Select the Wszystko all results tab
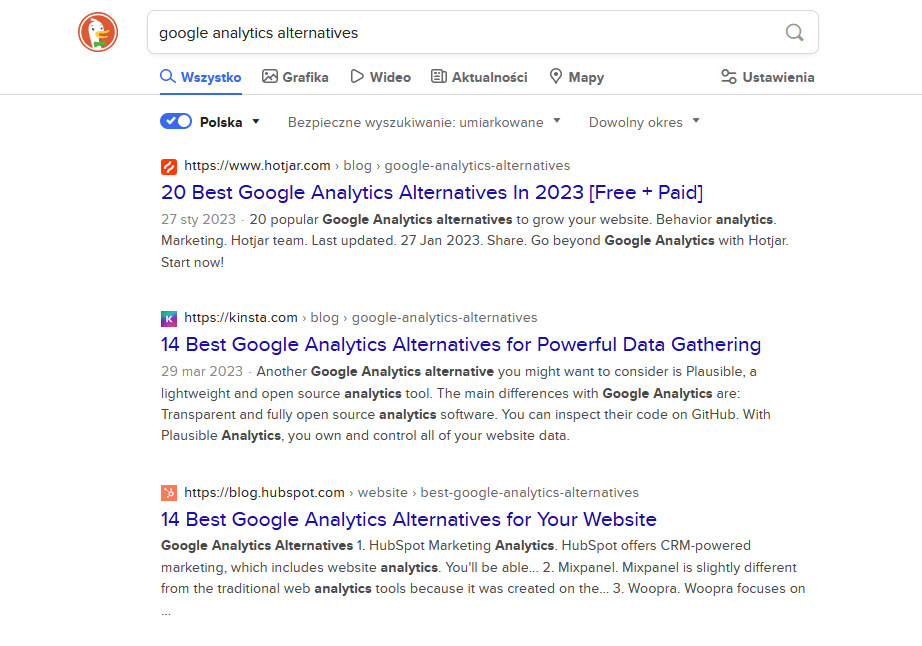This screenshot has width=922, height=646. click(201, 77)
